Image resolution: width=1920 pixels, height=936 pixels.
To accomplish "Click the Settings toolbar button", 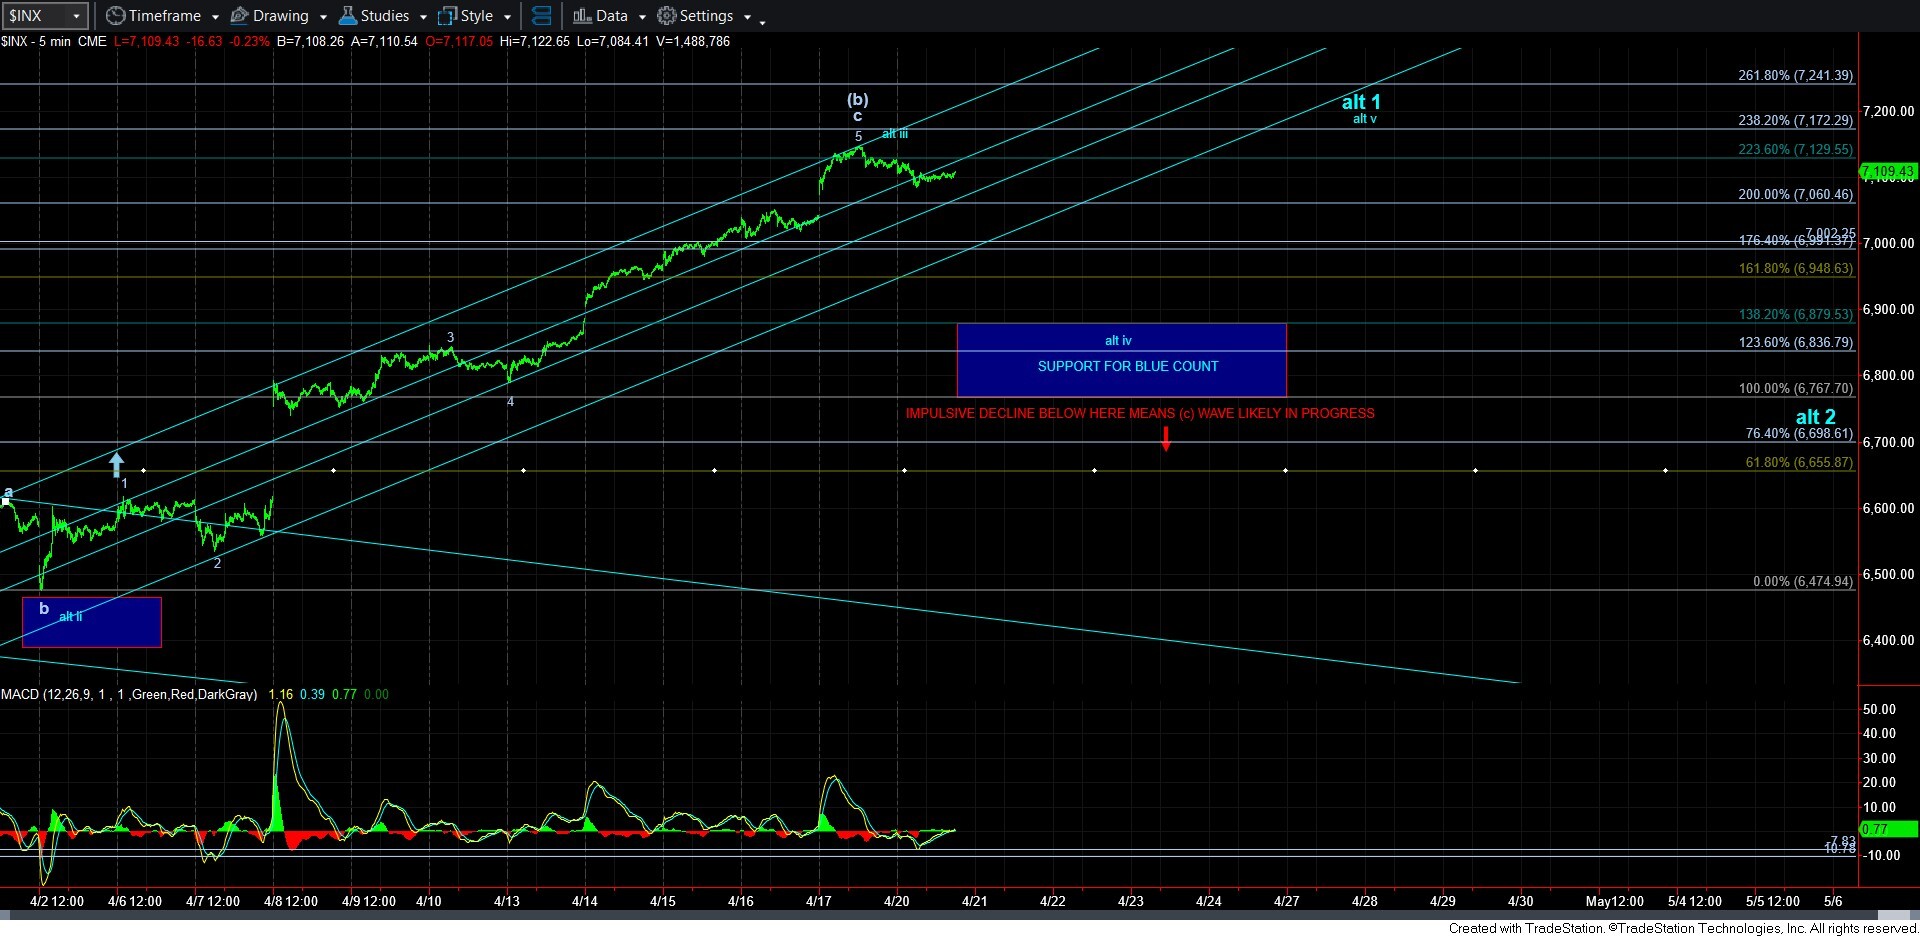I will coord(706,16).
